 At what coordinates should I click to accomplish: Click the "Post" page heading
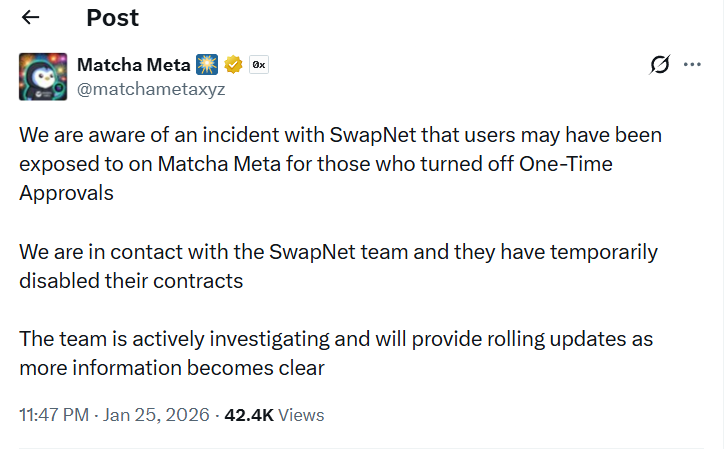pos(112,18)
